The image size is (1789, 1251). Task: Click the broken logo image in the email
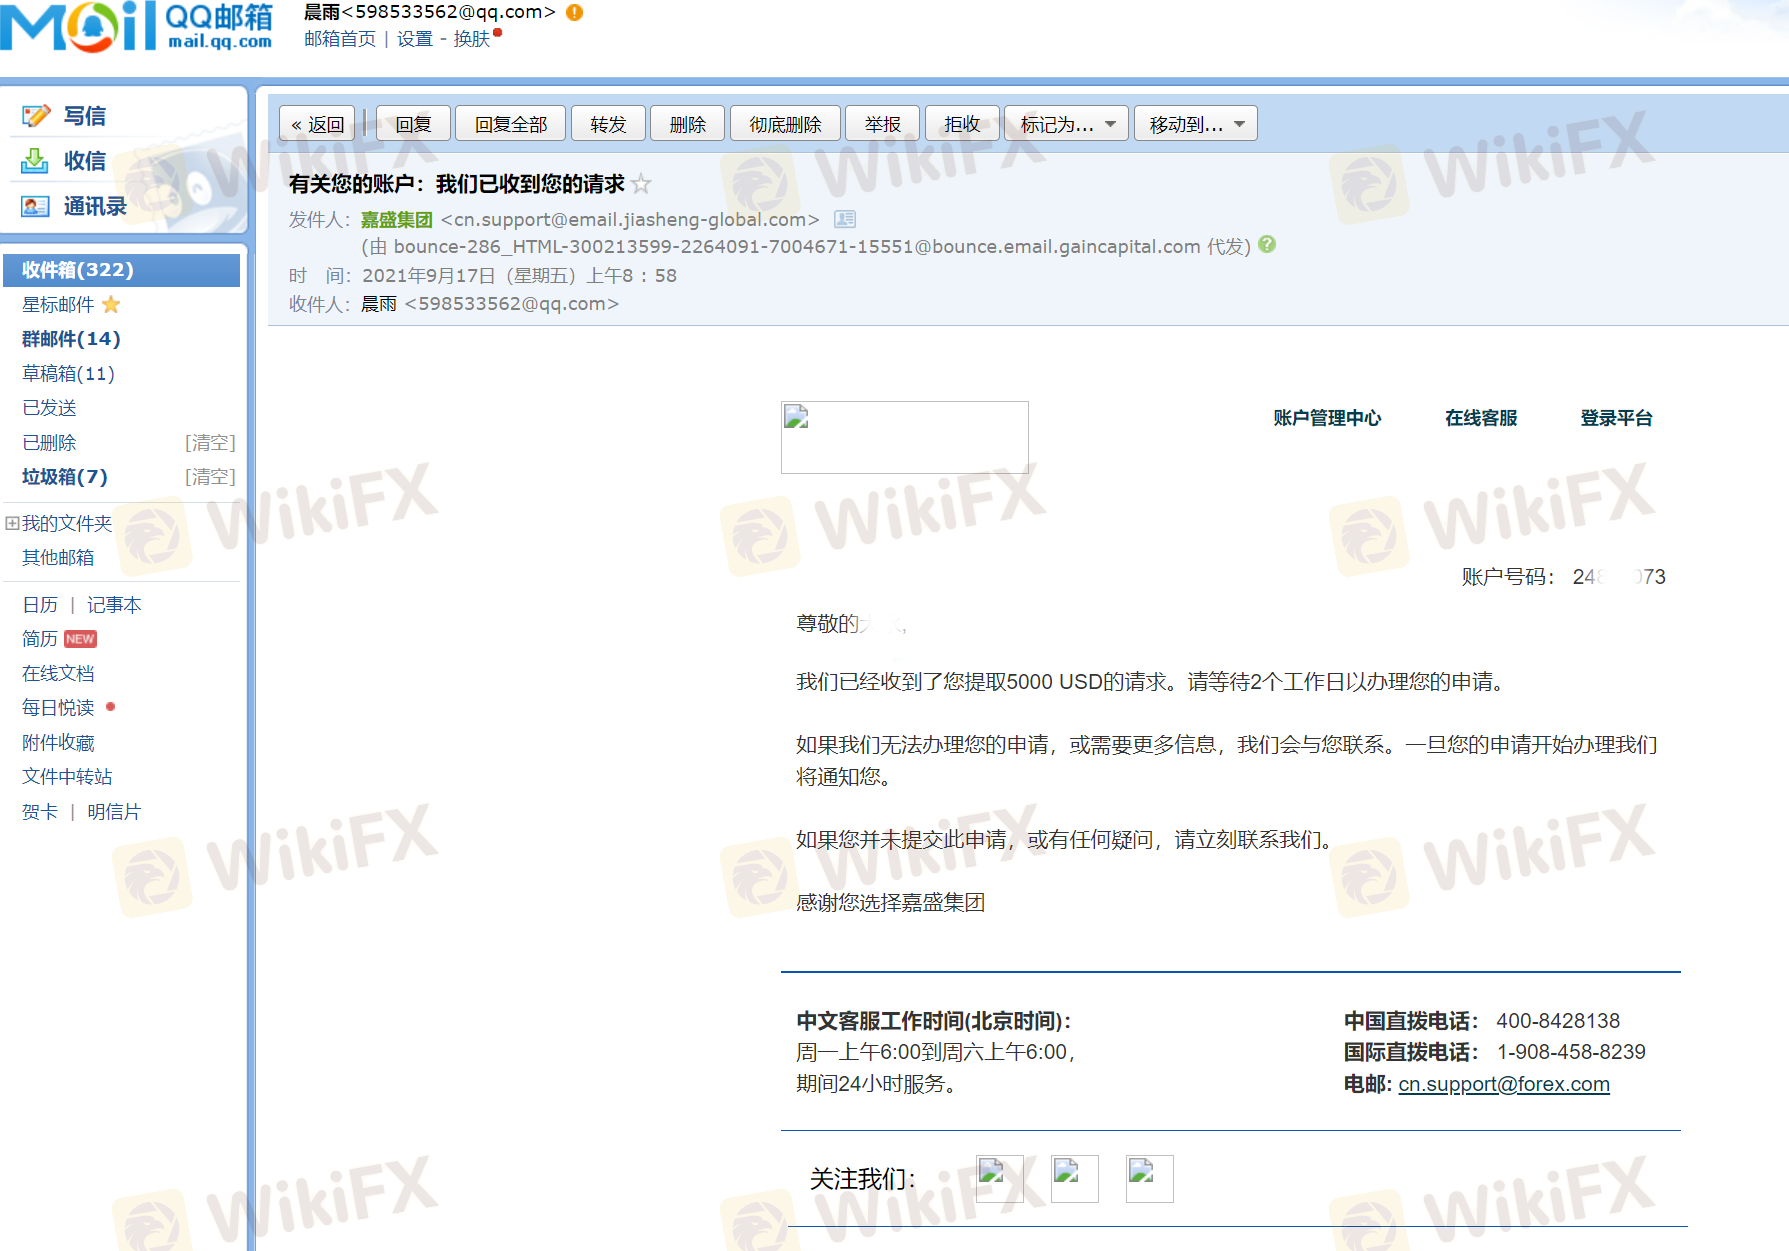click(904, 437)
